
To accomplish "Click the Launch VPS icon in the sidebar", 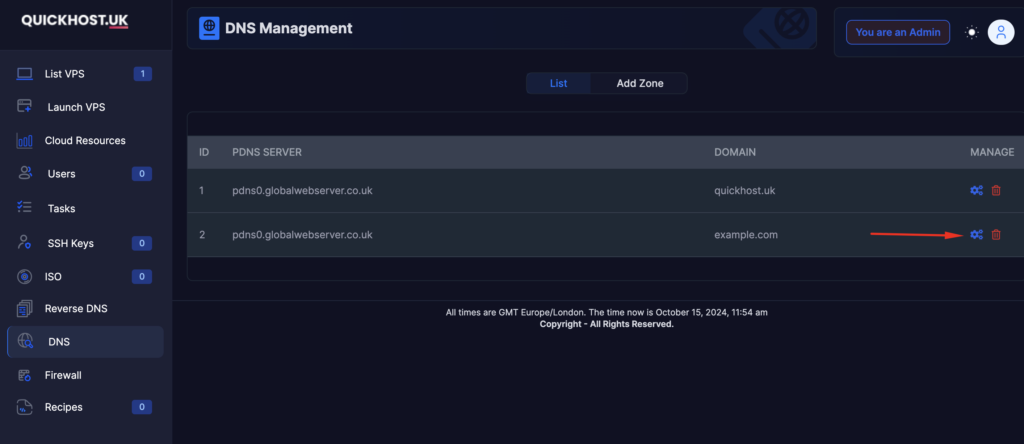I will pyautogui.click(x=25, y=106).
